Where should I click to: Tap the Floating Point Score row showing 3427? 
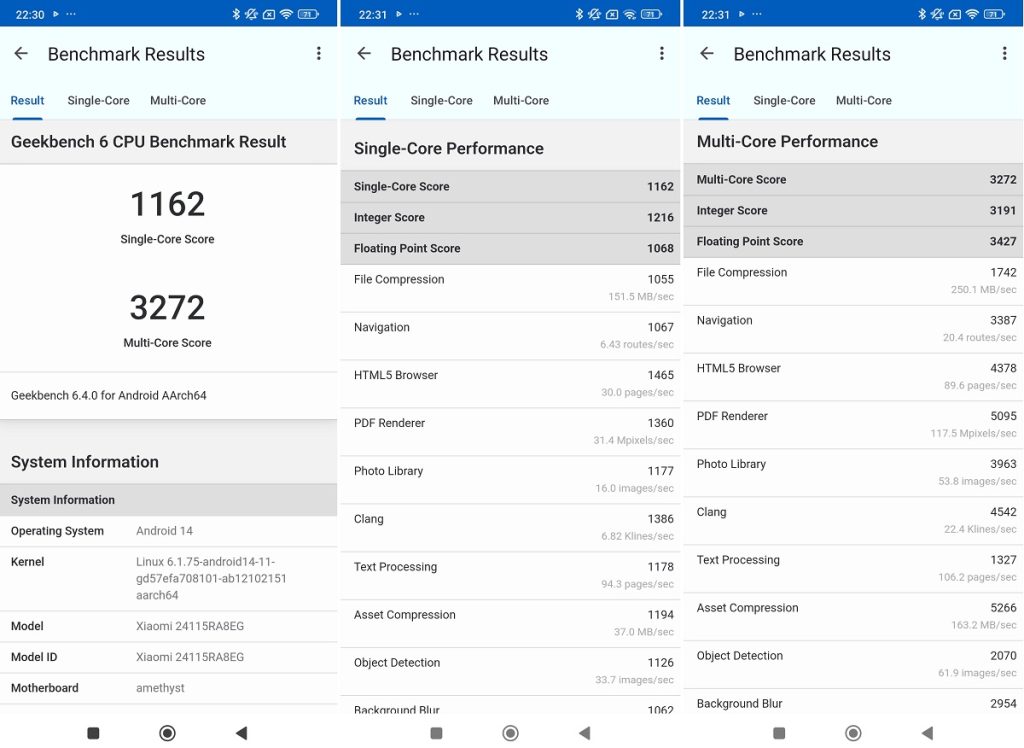coord(854,242)
